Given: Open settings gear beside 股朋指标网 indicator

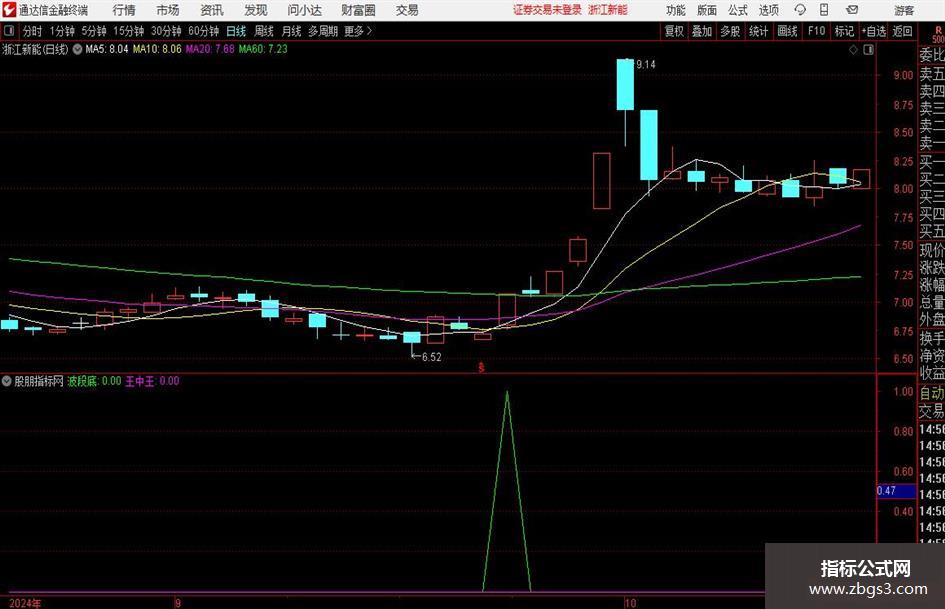Looking at the screenshot, I should (7, 381).
